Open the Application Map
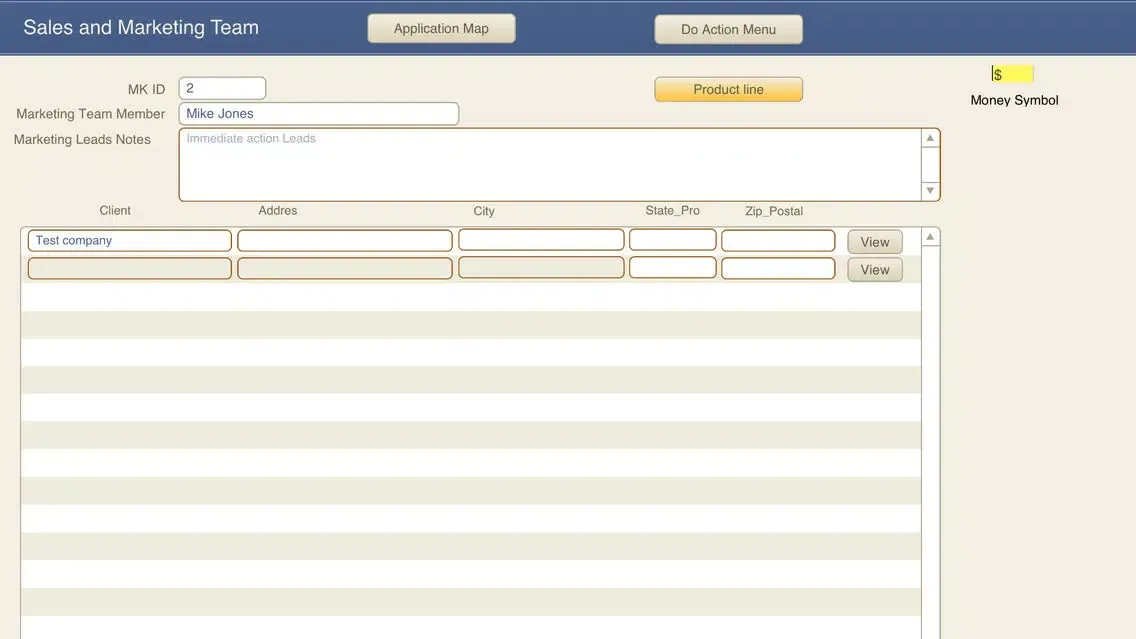1136x639 pixels. pyautogui.click(x=441, y=28)
